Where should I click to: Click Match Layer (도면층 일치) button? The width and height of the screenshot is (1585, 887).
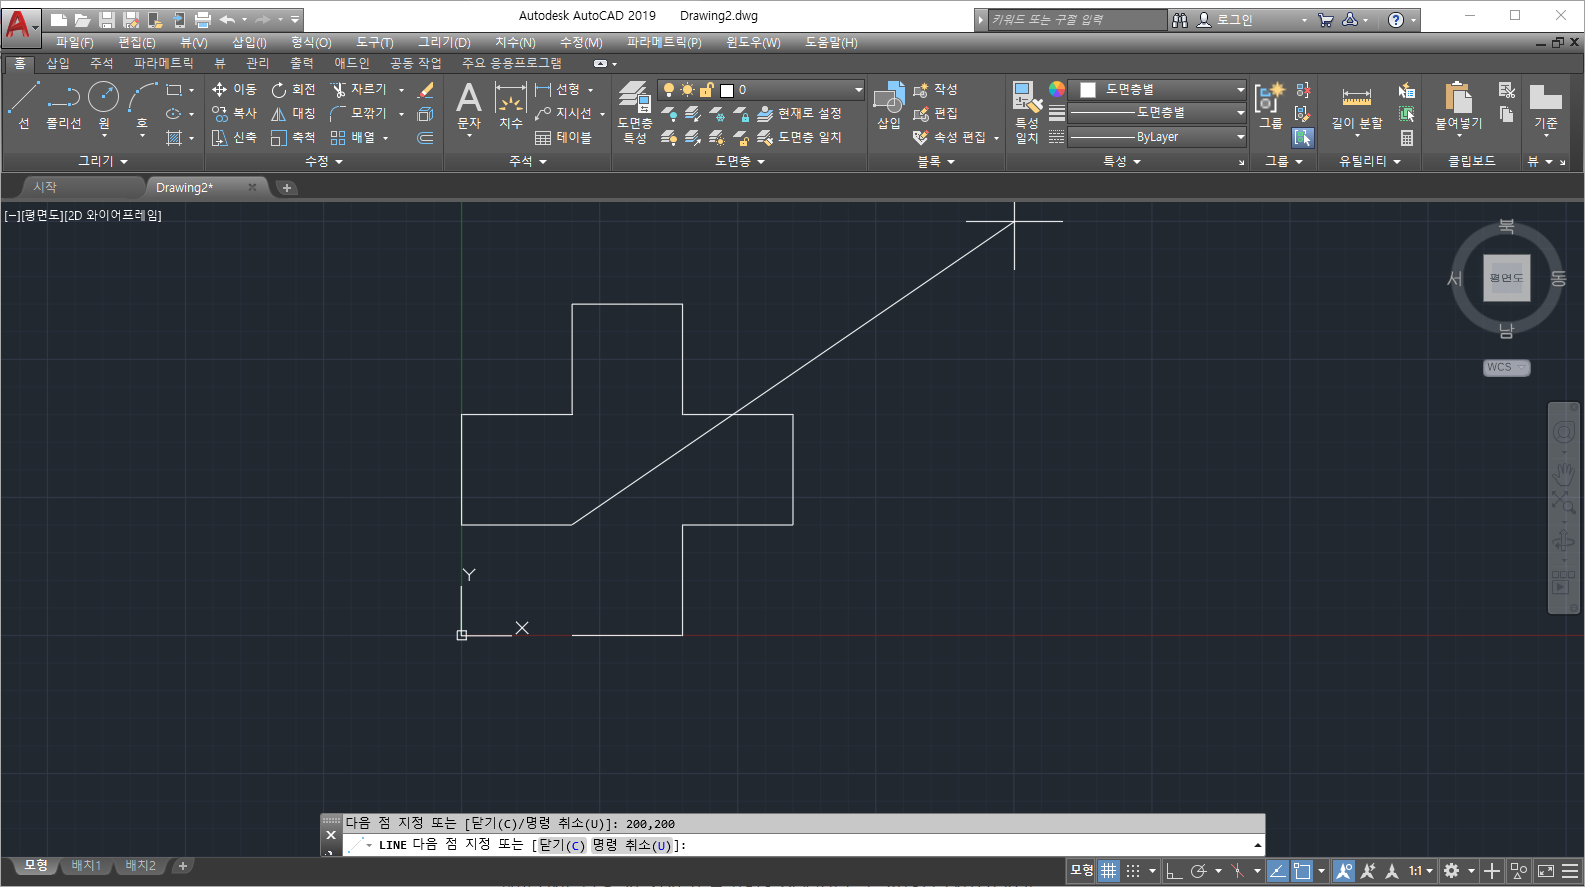800,137
